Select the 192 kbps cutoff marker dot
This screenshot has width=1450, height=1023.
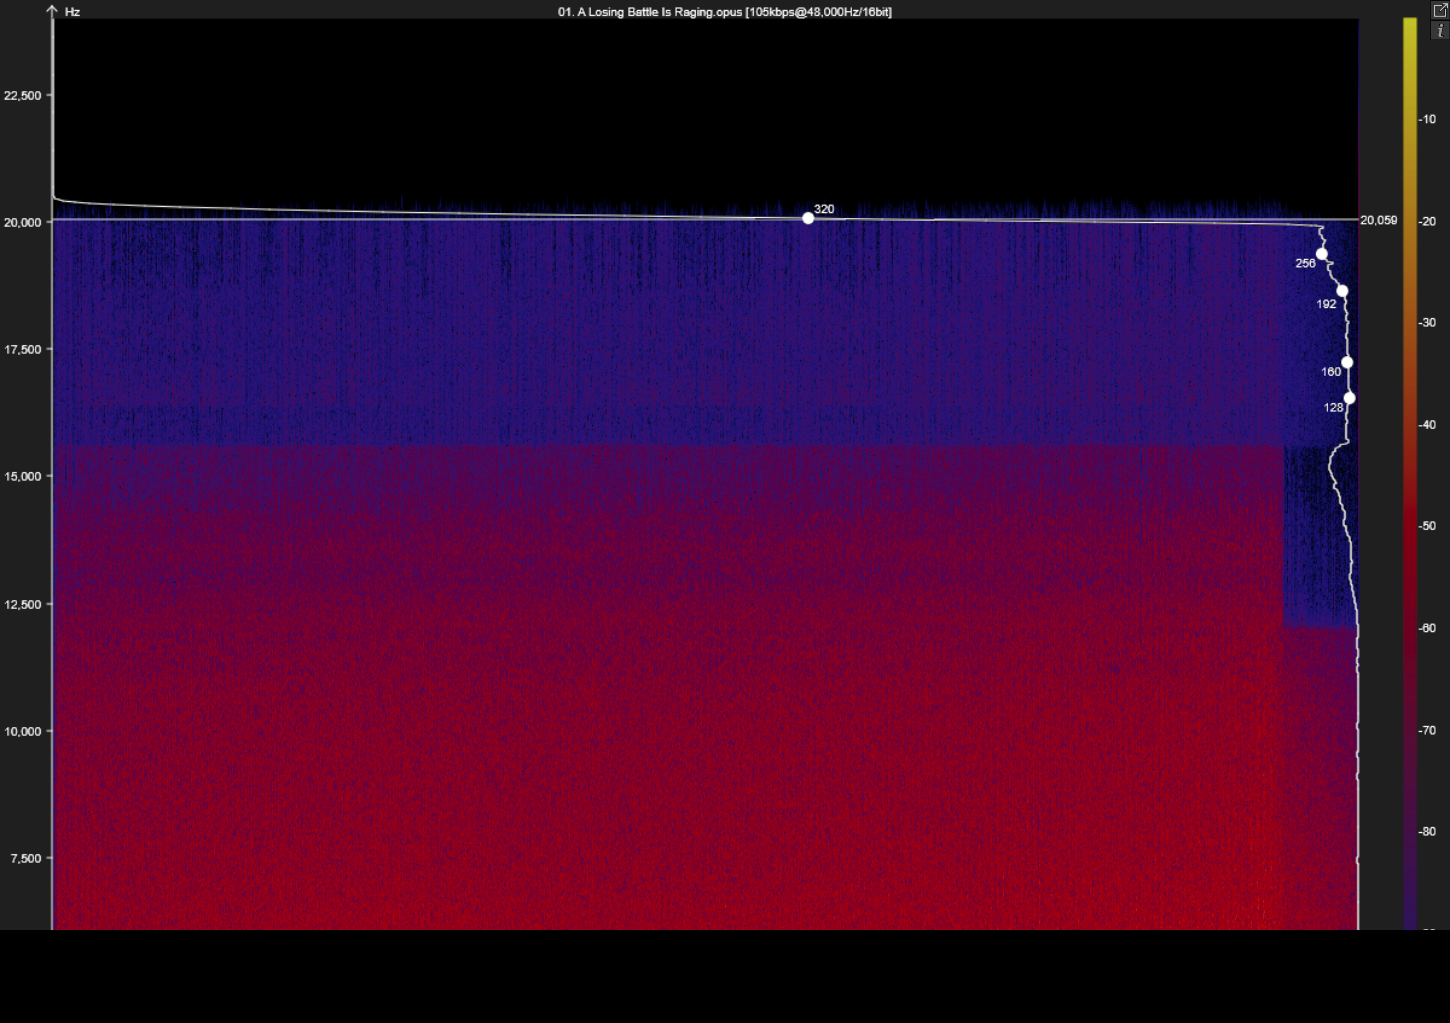pos(1342,291)
